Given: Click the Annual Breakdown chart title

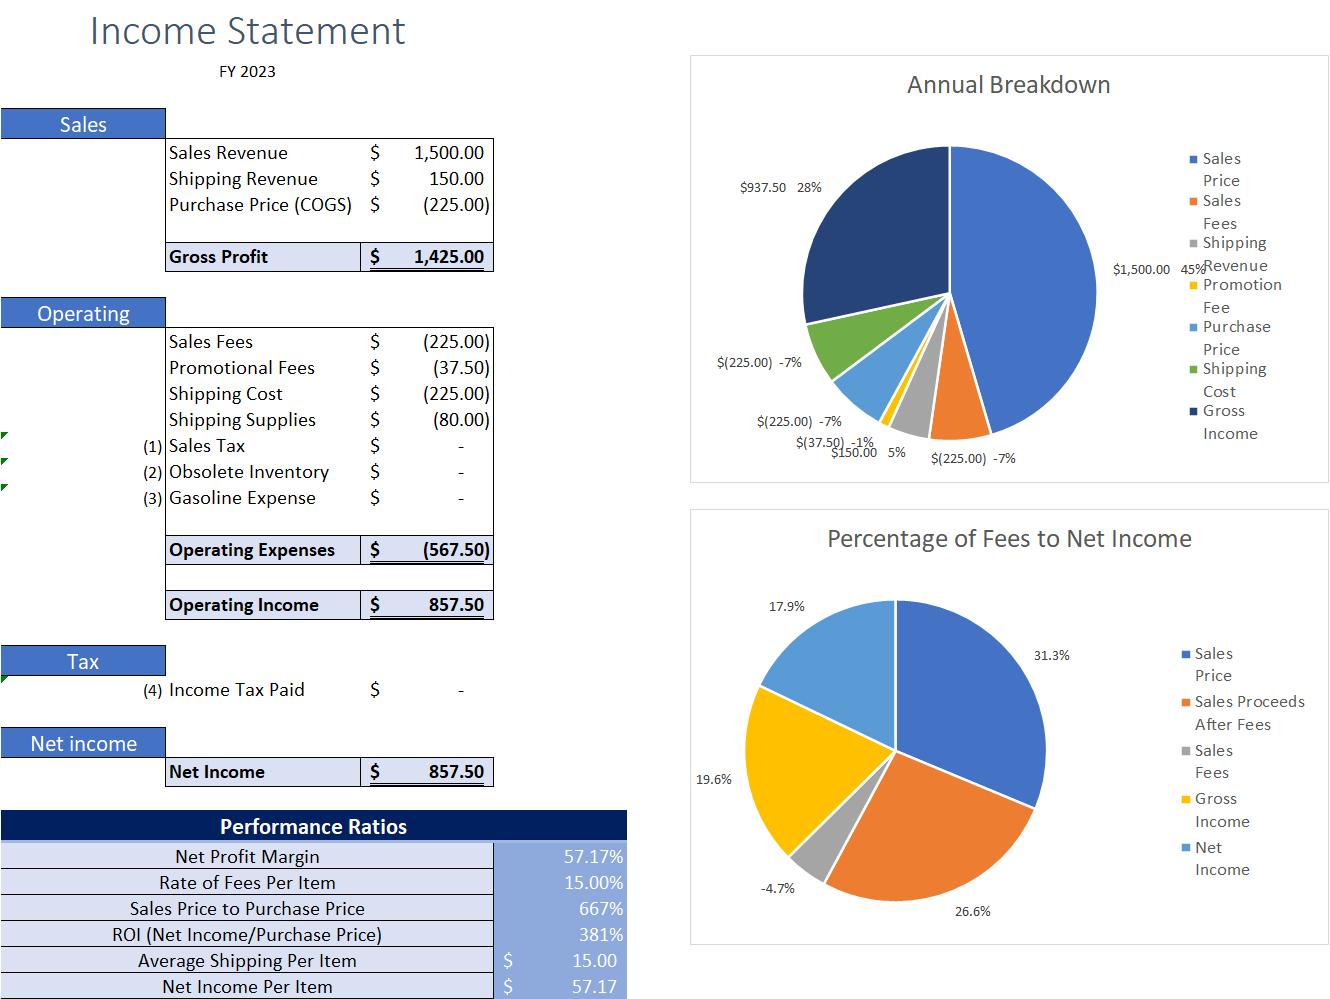Looking at the screenshot, I should (1008, 85).
